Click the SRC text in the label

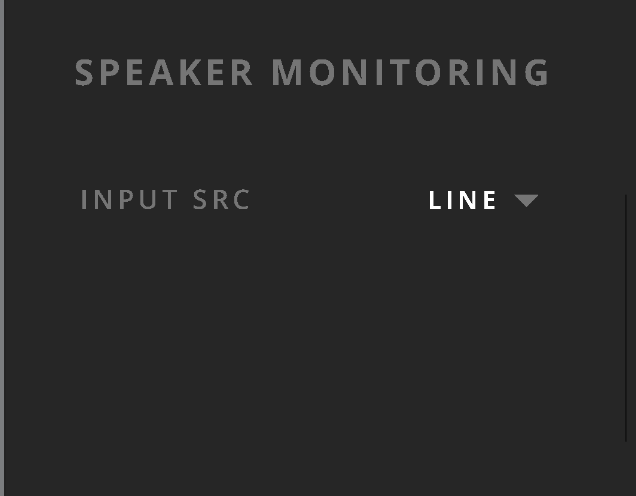pyautogui.click(x=221, y=200)
